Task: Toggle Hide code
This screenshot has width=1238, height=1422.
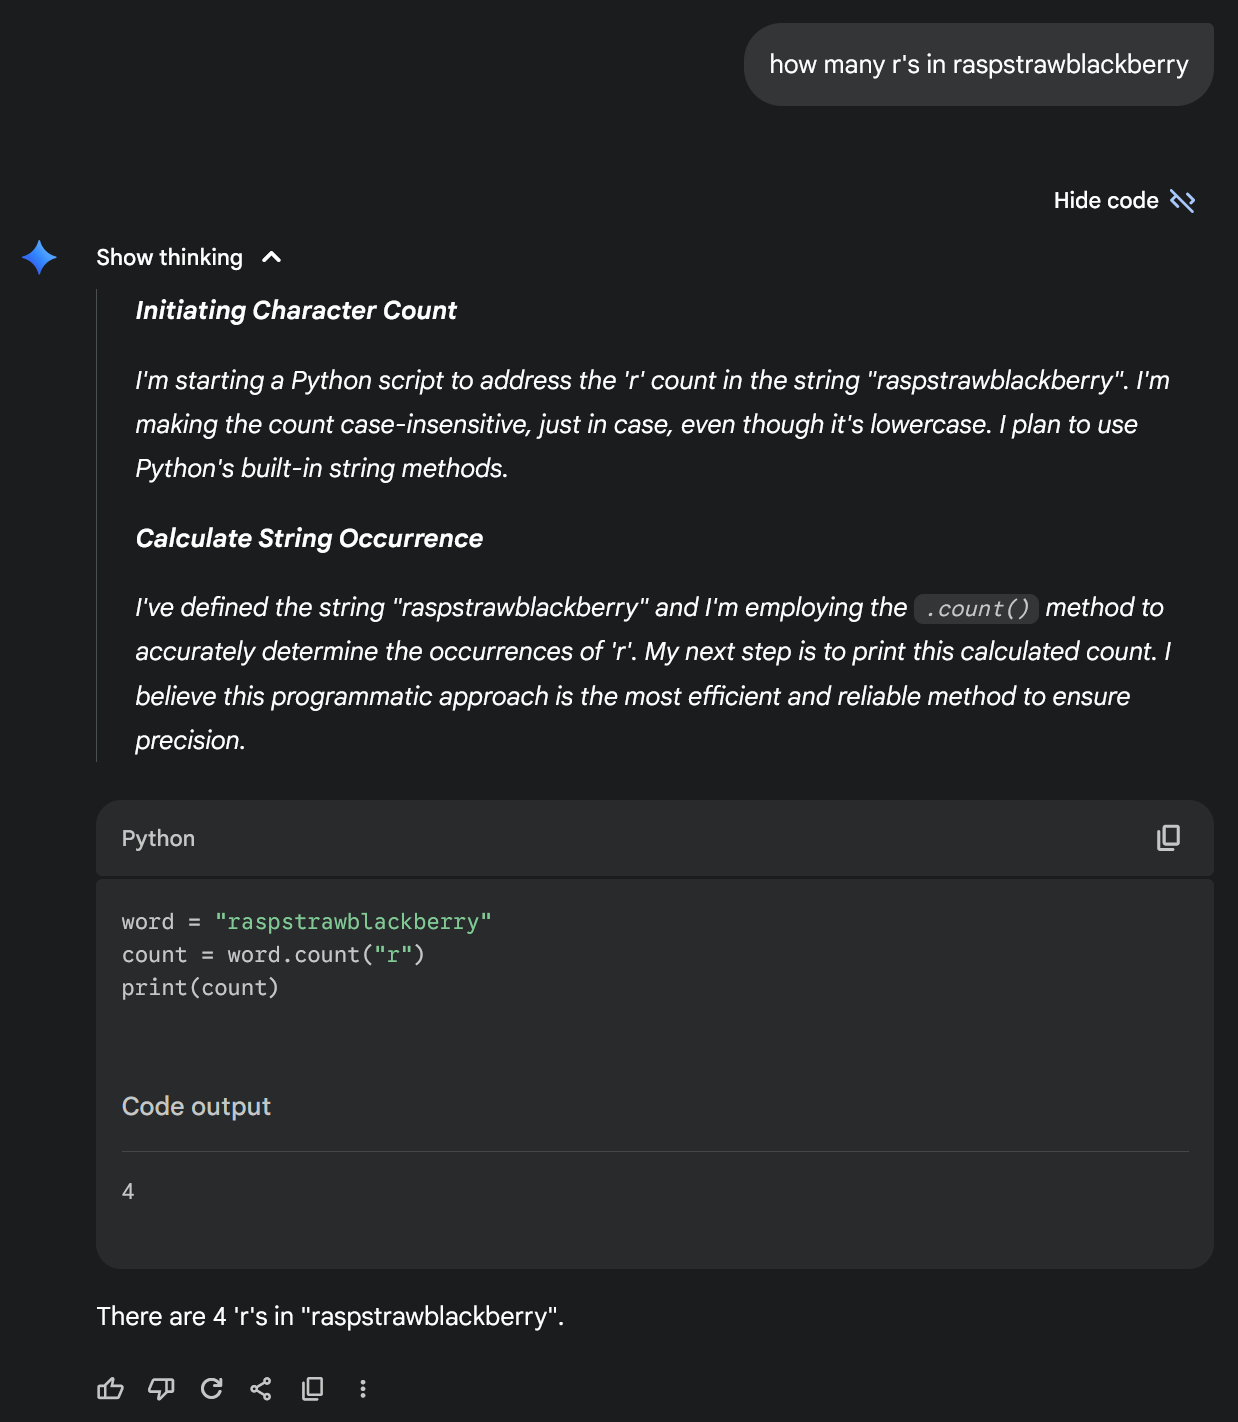Action: pos(1124,201)
